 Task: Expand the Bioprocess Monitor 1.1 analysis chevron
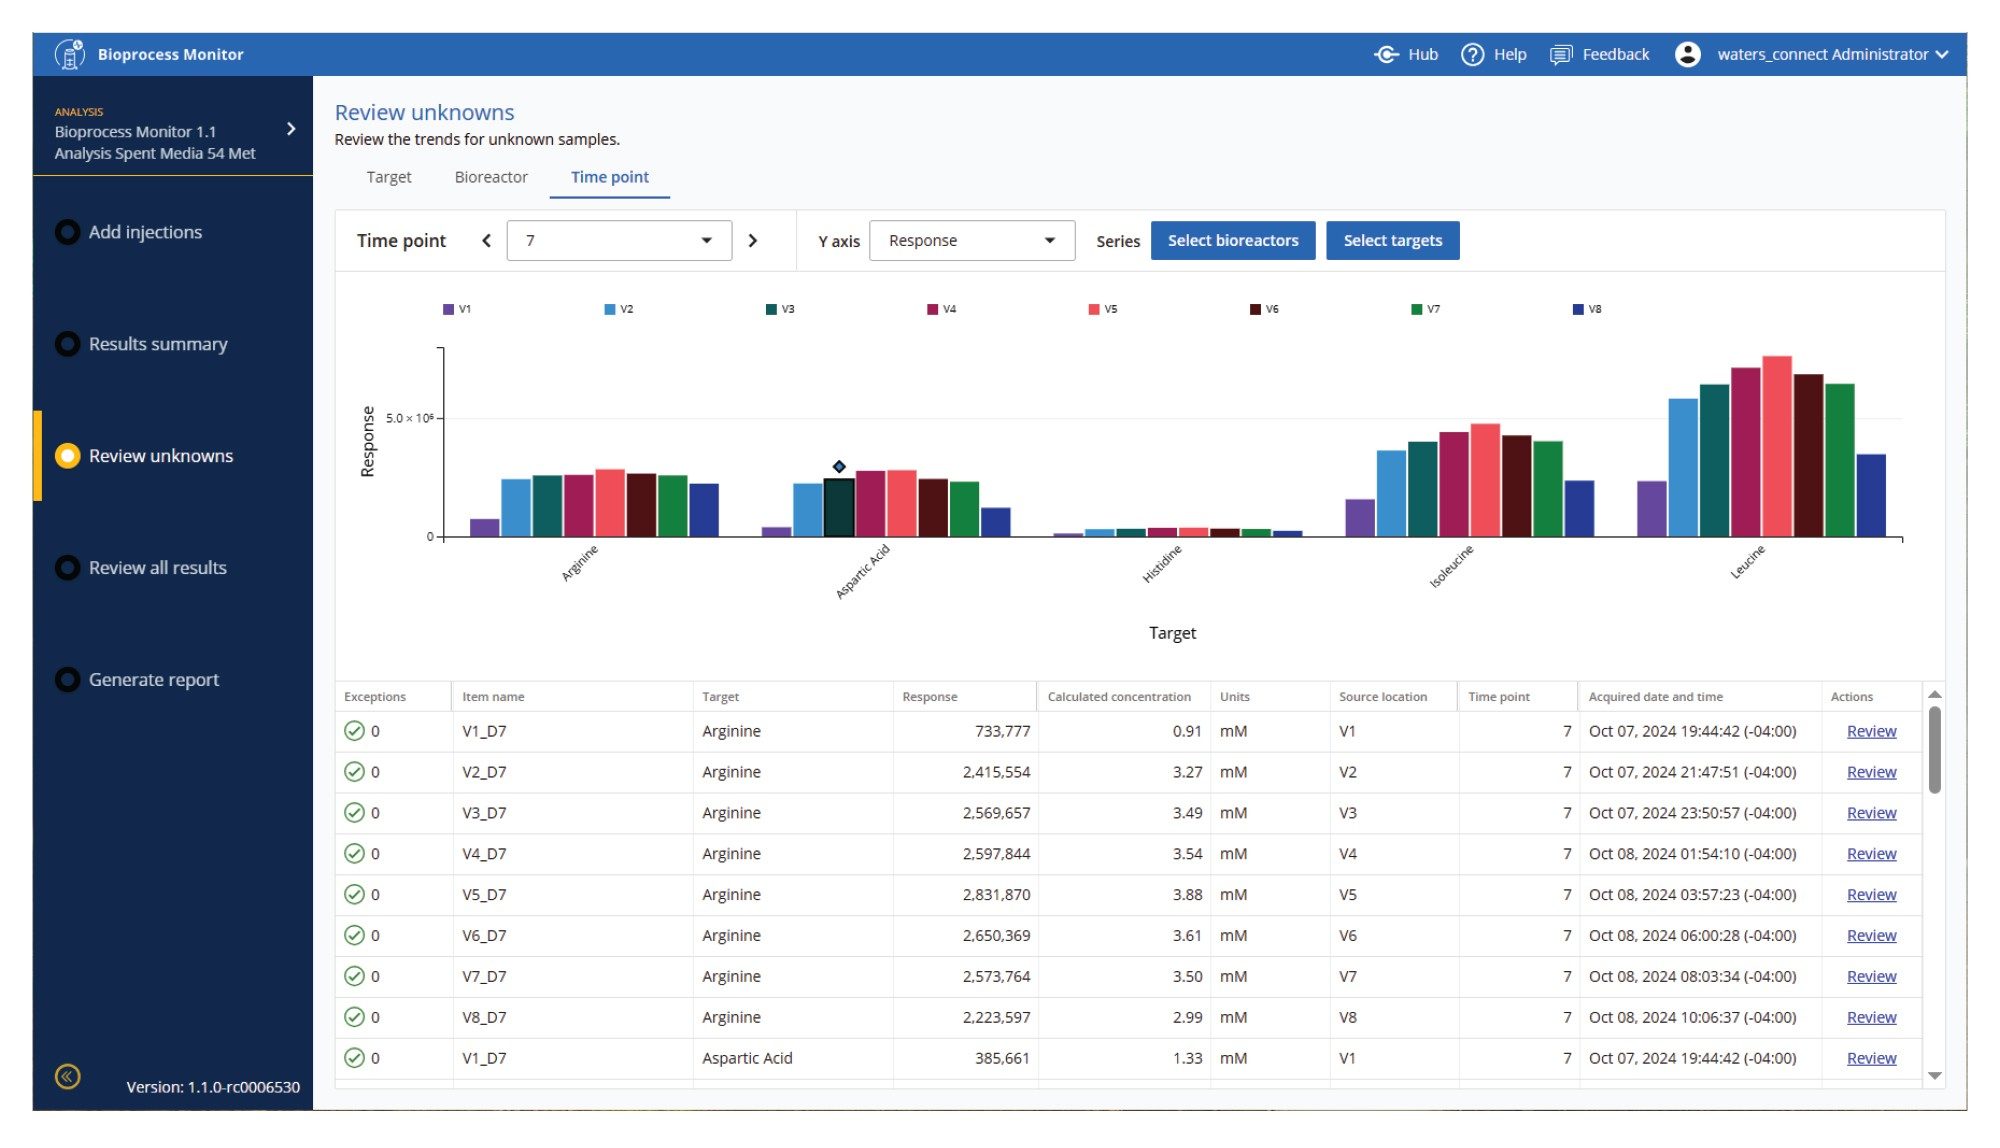point(291,129)
